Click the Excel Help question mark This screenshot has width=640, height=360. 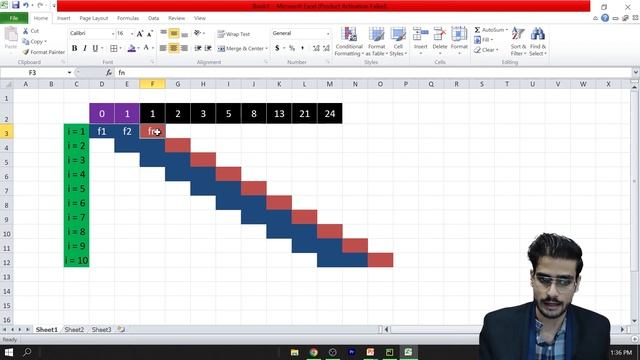pos(605,18)
